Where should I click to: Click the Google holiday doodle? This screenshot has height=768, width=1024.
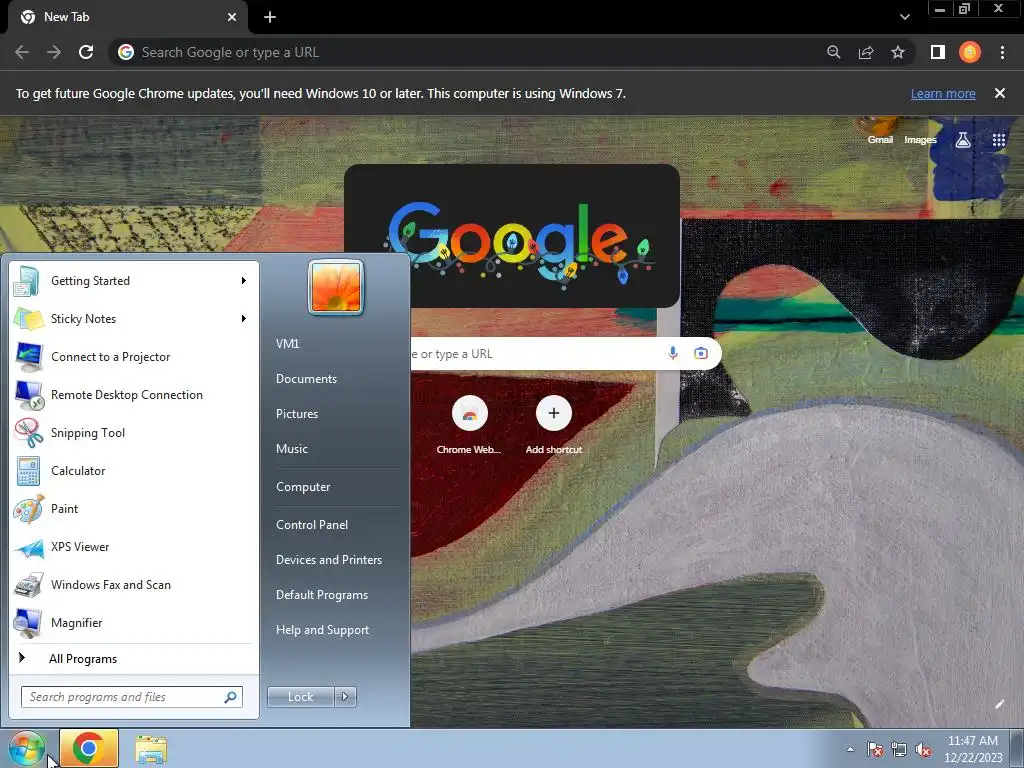coord(511,236)
